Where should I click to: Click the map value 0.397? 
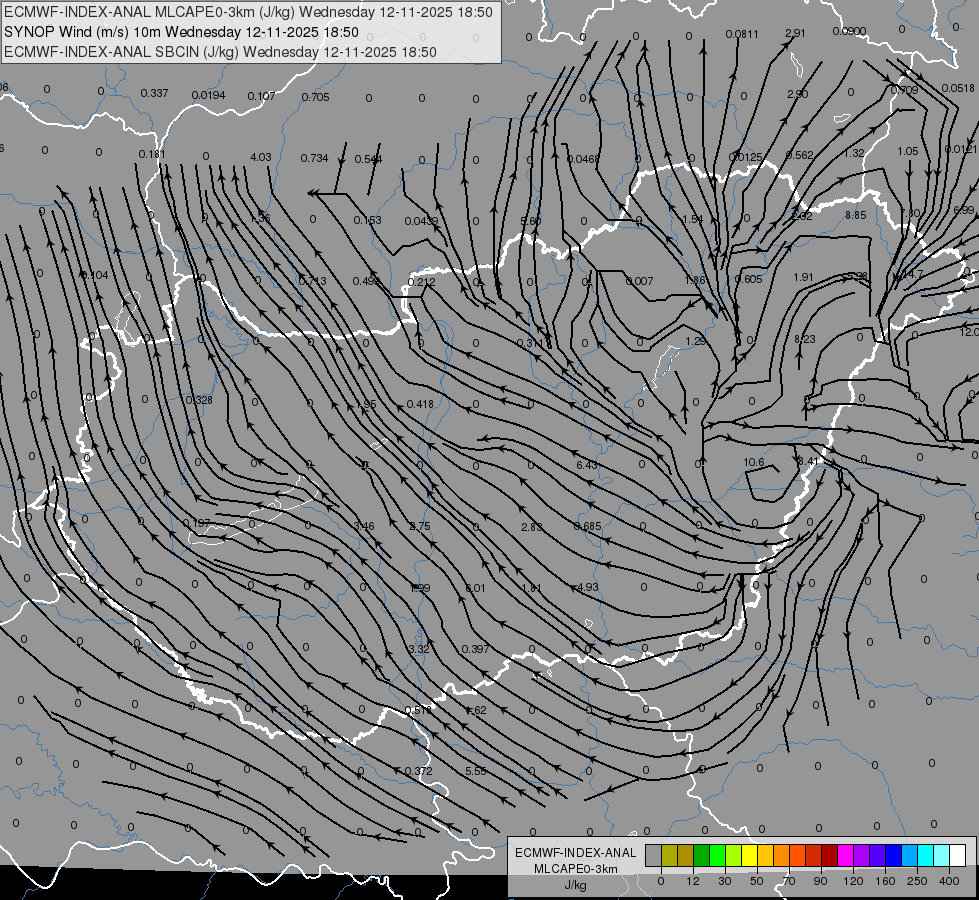coord(475,649)
